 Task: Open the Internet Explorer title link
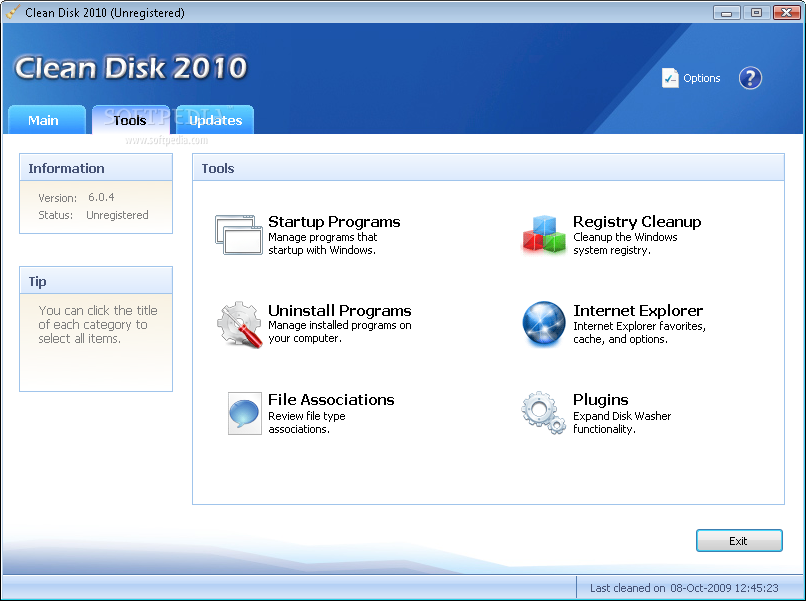(638, 311)
